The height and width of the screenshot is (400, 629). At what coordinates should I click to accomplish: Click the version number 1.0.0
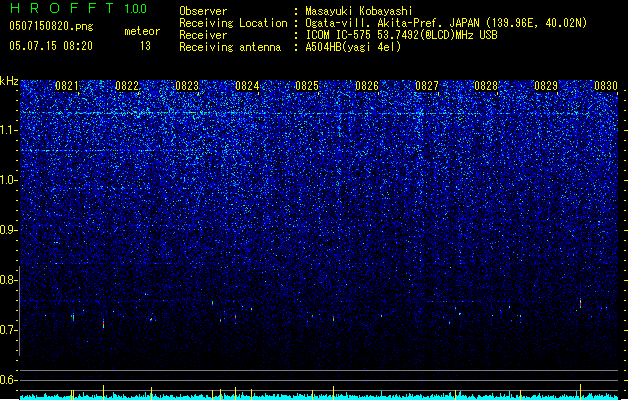136,8
